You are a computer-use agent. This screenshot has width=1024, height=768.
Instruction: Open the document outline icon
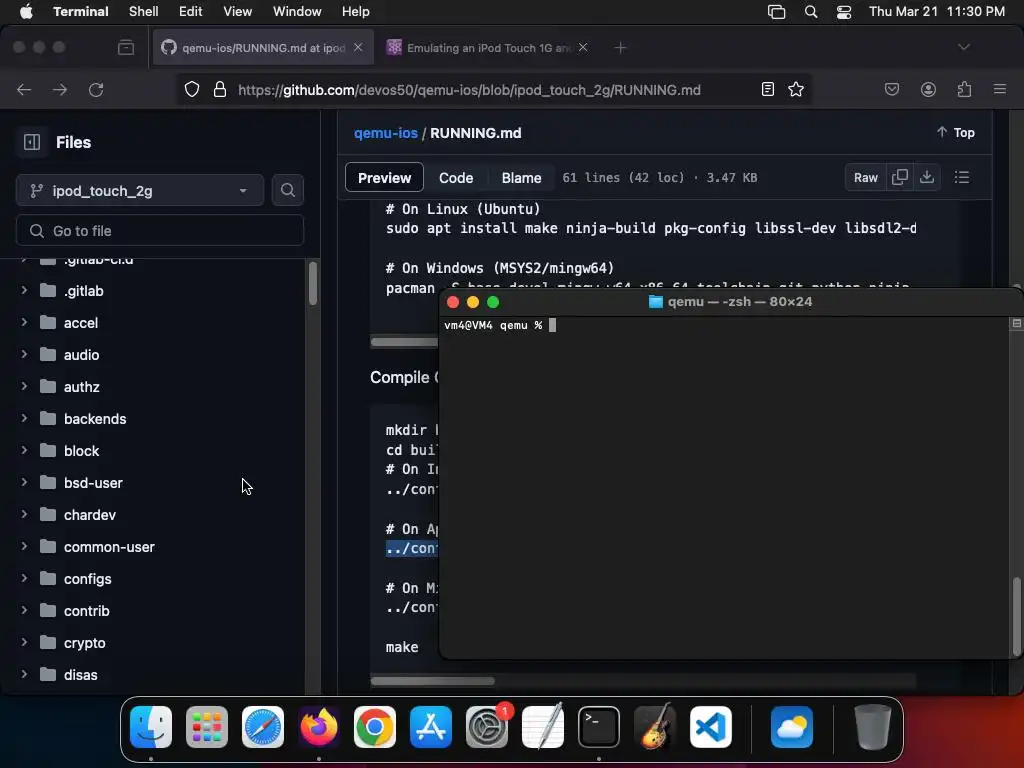[961, 177]
